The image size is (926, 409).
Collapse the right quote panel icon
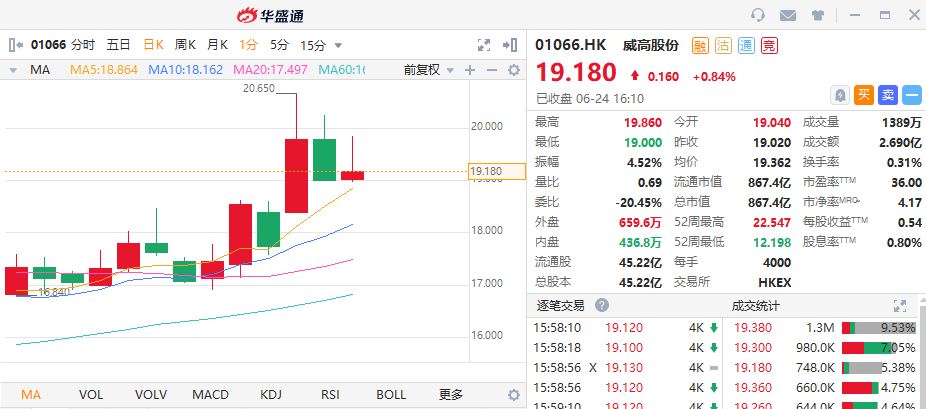pos(510,45)
